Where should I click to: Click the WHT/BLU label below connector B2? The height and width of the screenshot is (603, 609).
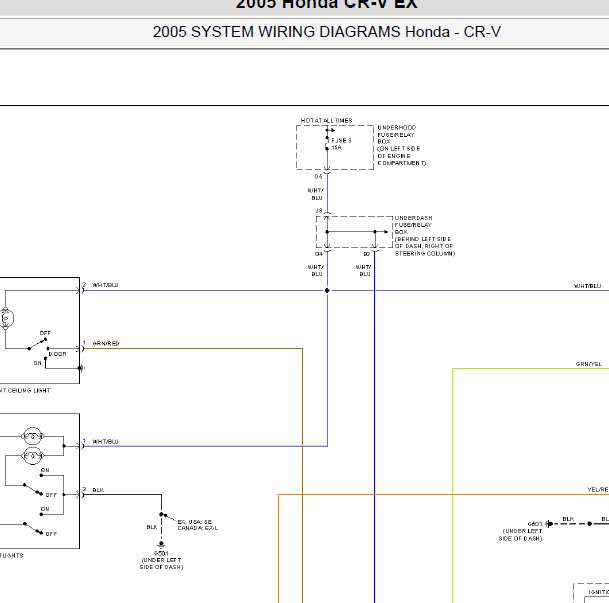[364, 271]
